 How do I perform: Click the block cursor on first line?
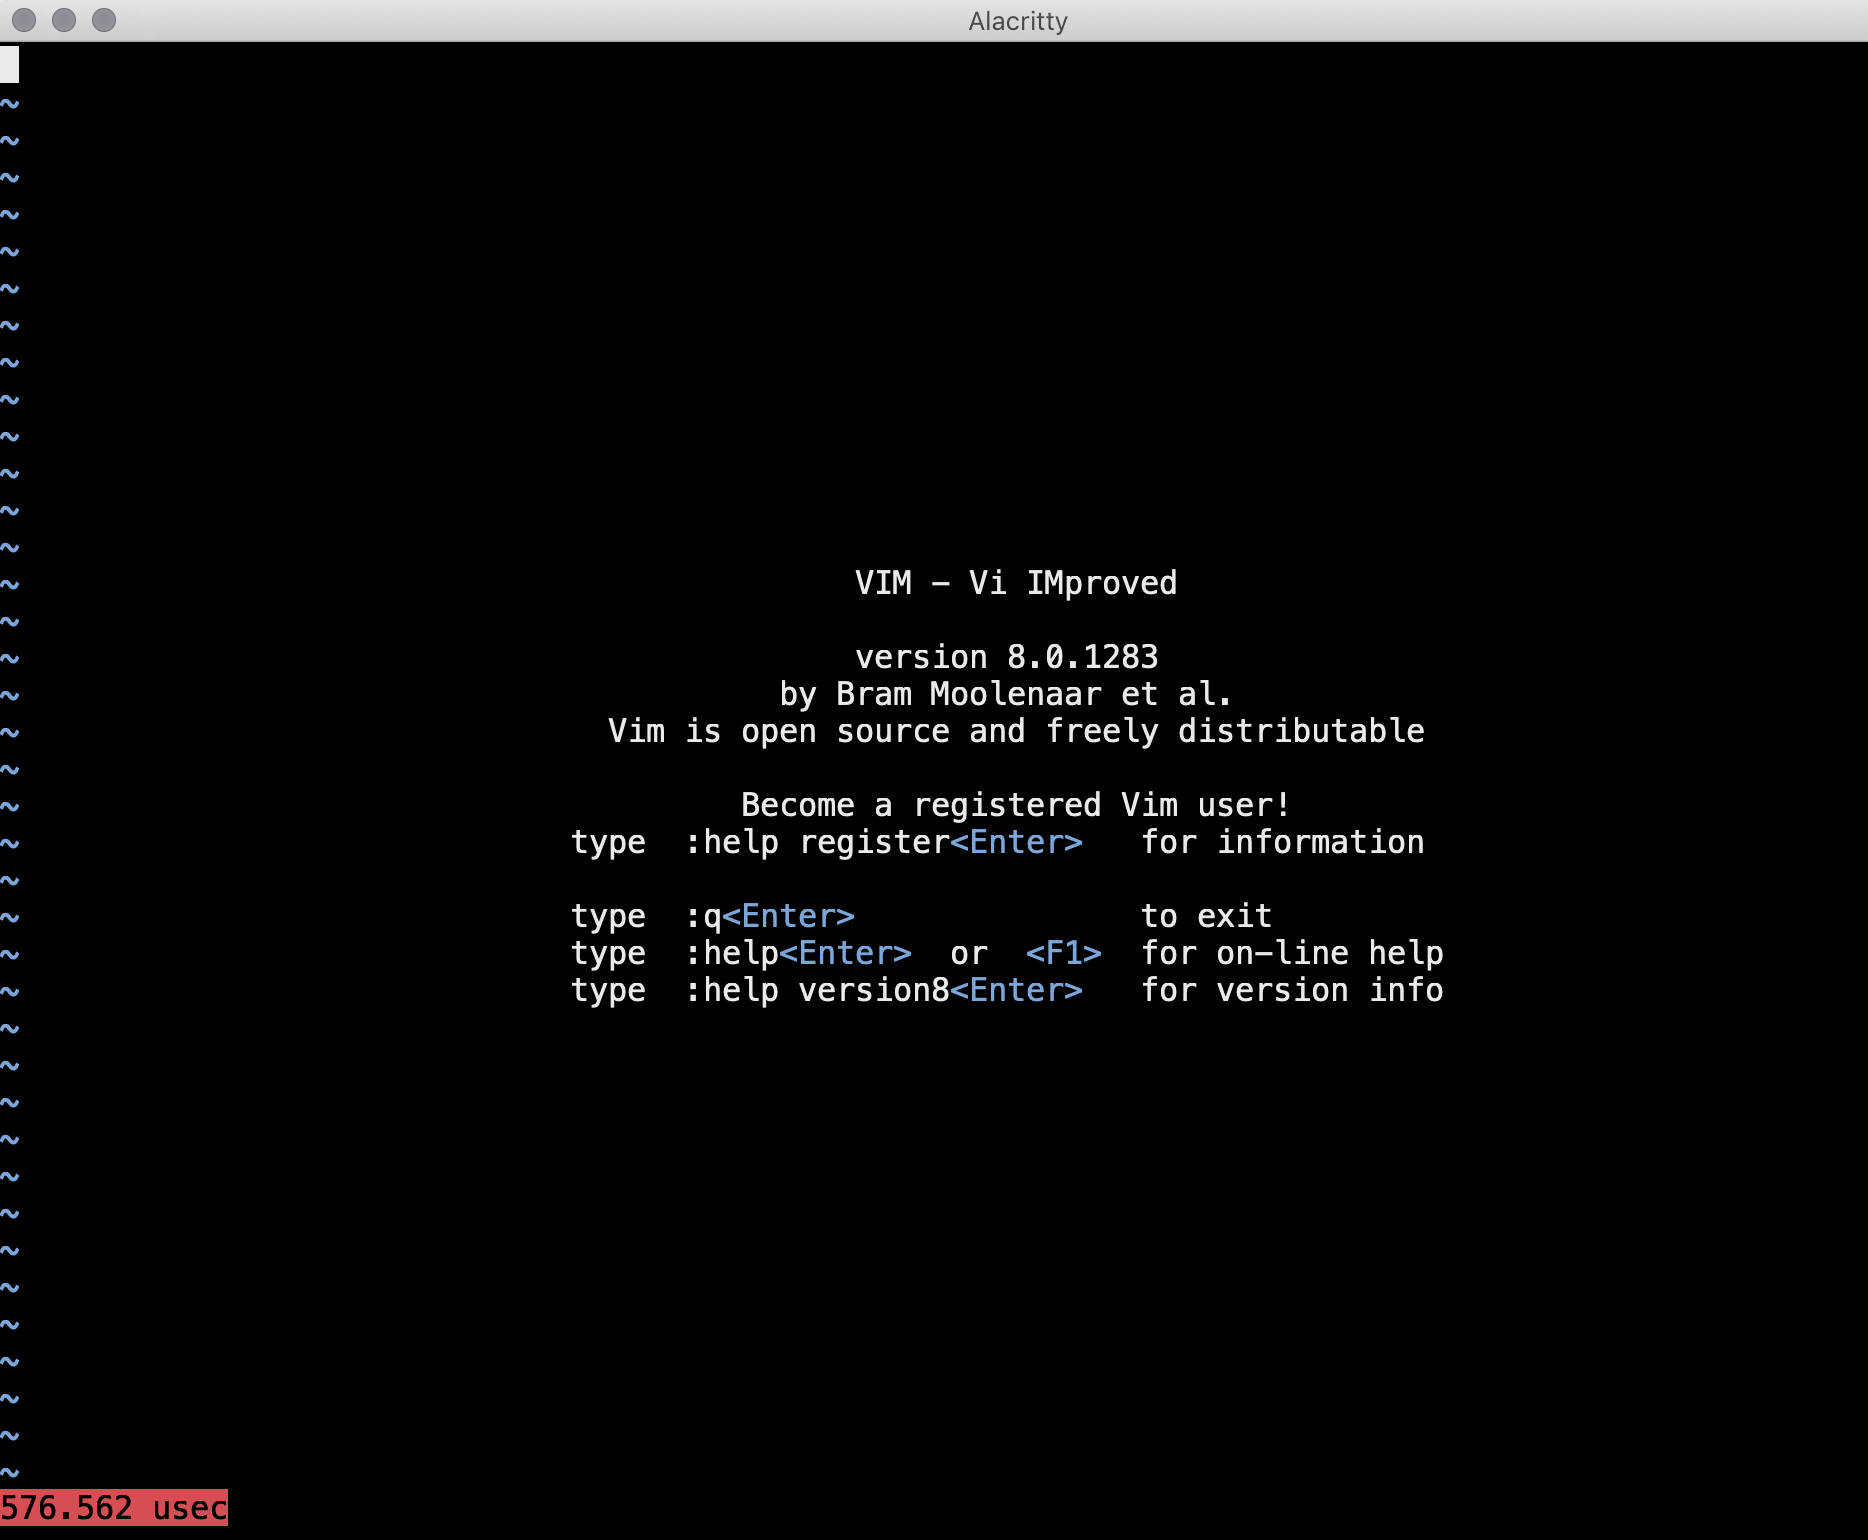click(9, 65)
